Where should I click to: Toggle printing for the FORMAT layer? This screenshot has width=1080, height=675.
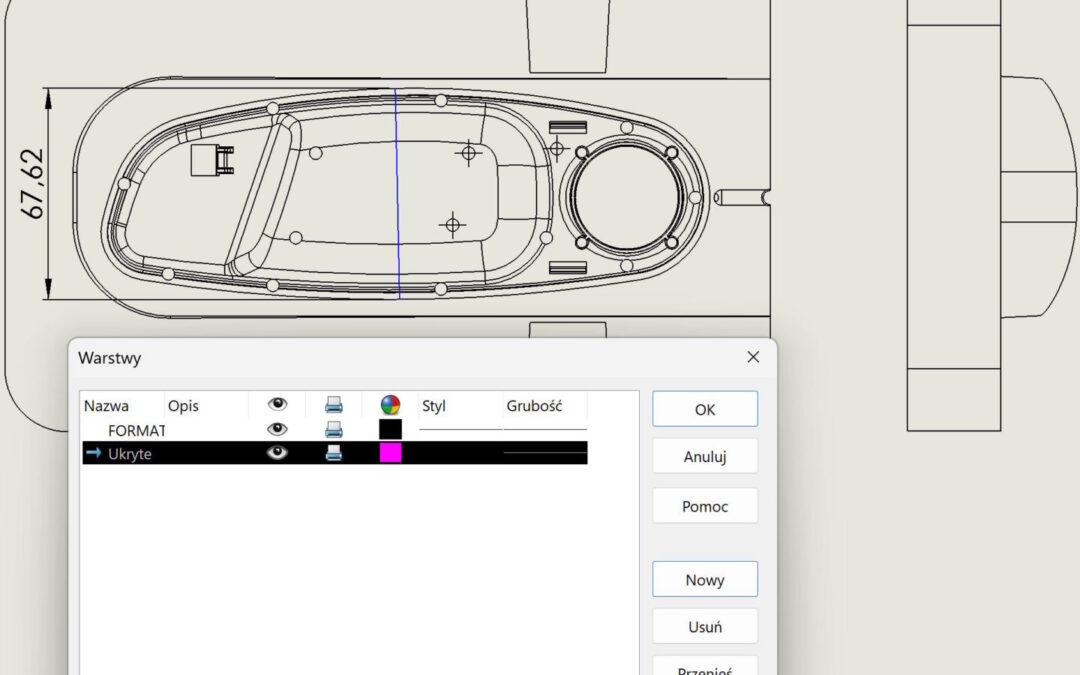click(334, 429)
